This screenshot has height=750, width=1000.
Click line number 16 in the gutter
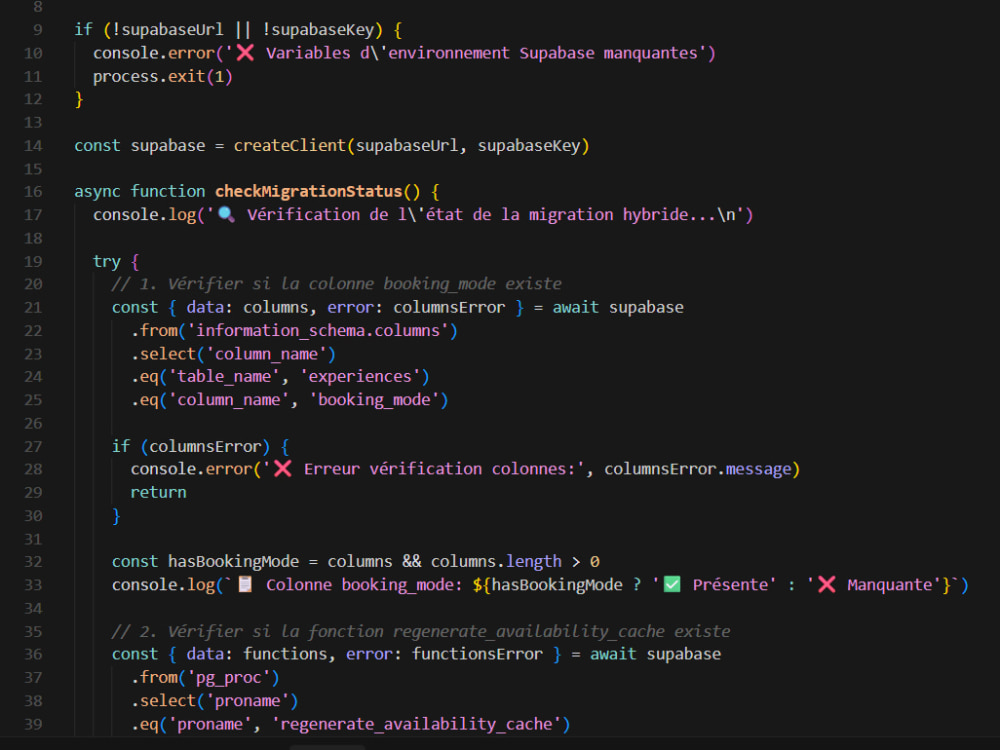point(33,192)
